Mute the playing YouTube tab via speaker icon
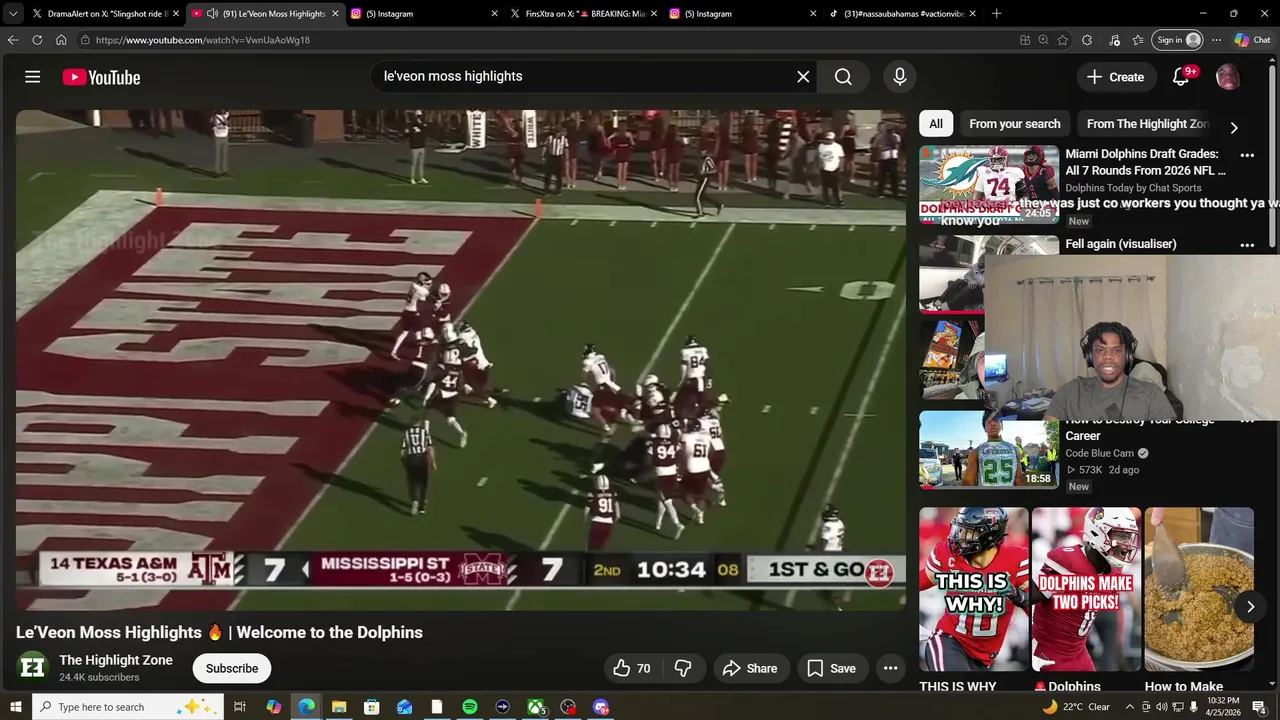Image resolution: width=1280 pixels, height=720 pixels. click(x=213, y=14)
